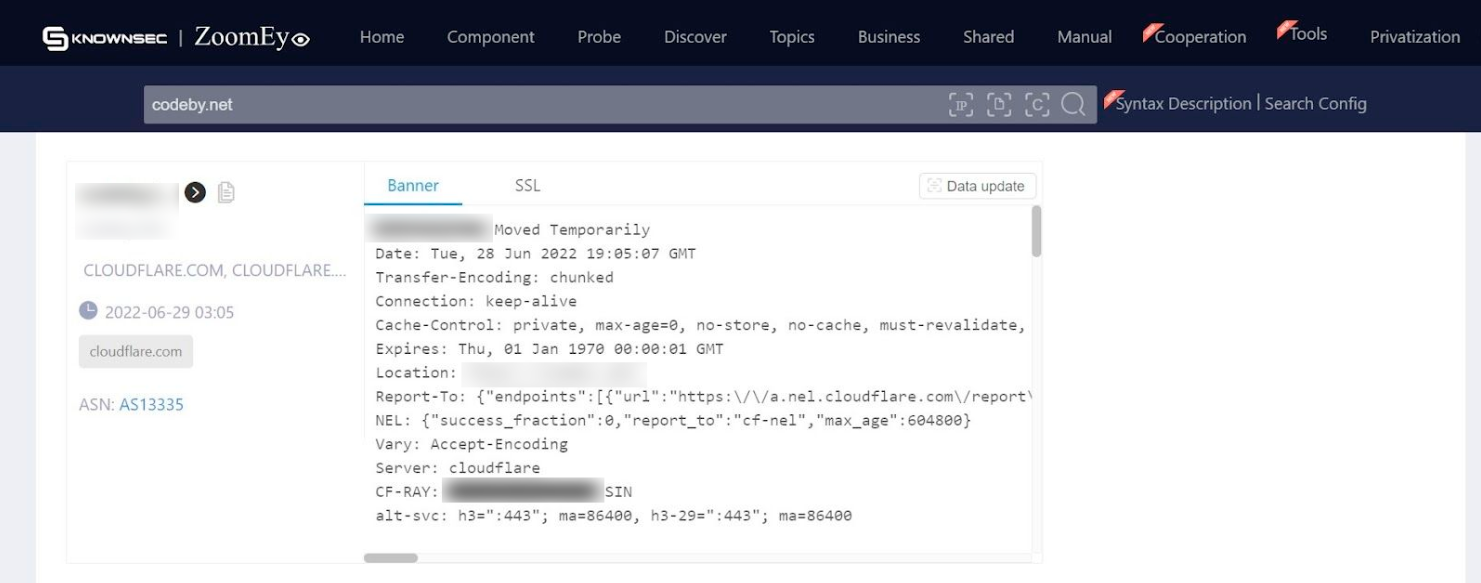
Task: Click the copy document icon in result card
Action: pos(226,192)
